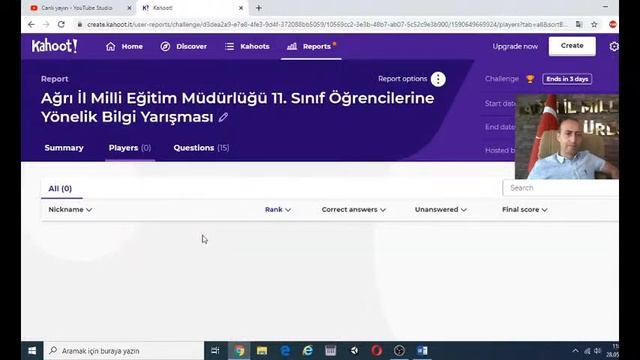Screen dimensions: 640x360
Task: Click the webcam overlay video
Action: pos(567,137)
